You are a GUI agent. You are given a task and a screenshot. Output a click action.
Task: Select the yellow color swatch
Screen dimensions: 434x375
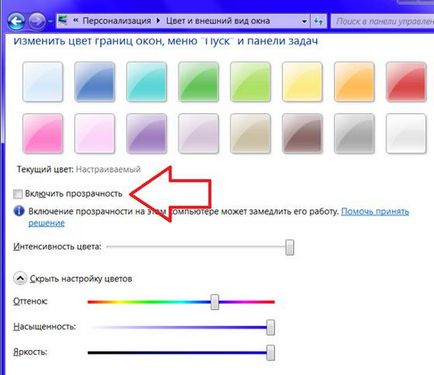(x=302, y=82)
